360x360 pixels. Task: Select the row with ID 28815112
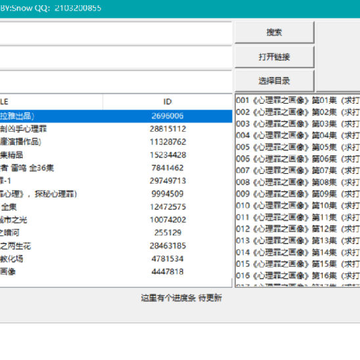tap(116, 129)
